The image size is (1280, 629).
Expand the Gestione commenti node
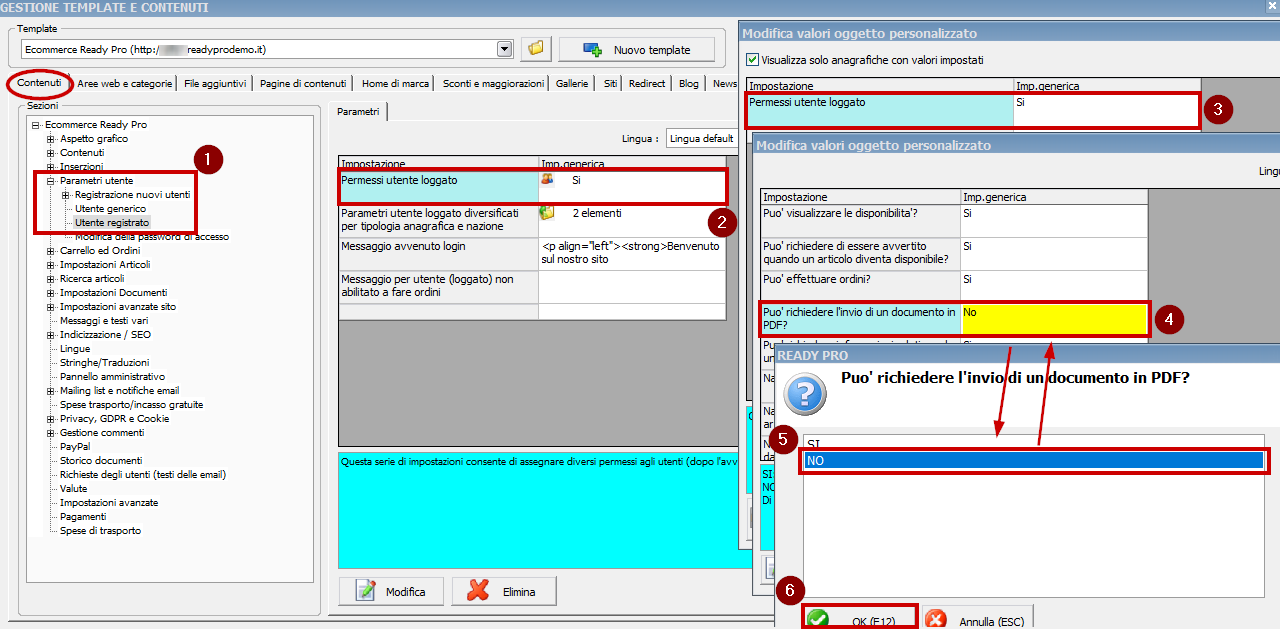click(51, 433)
